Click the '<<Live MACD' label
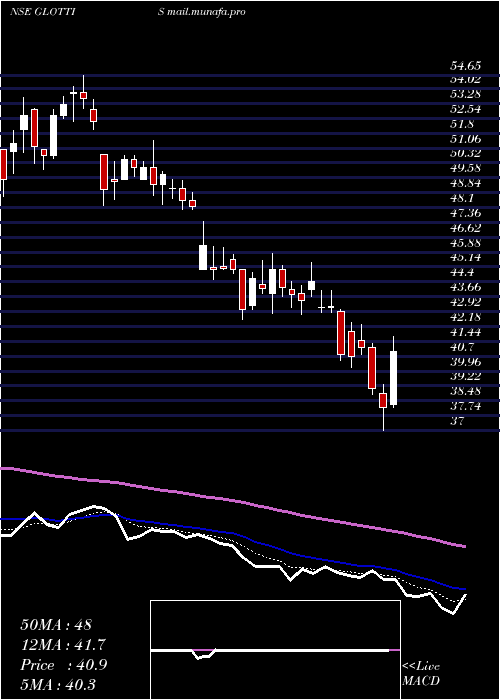The height and width of the screenshot is (700, 500). tap(421, 673)
